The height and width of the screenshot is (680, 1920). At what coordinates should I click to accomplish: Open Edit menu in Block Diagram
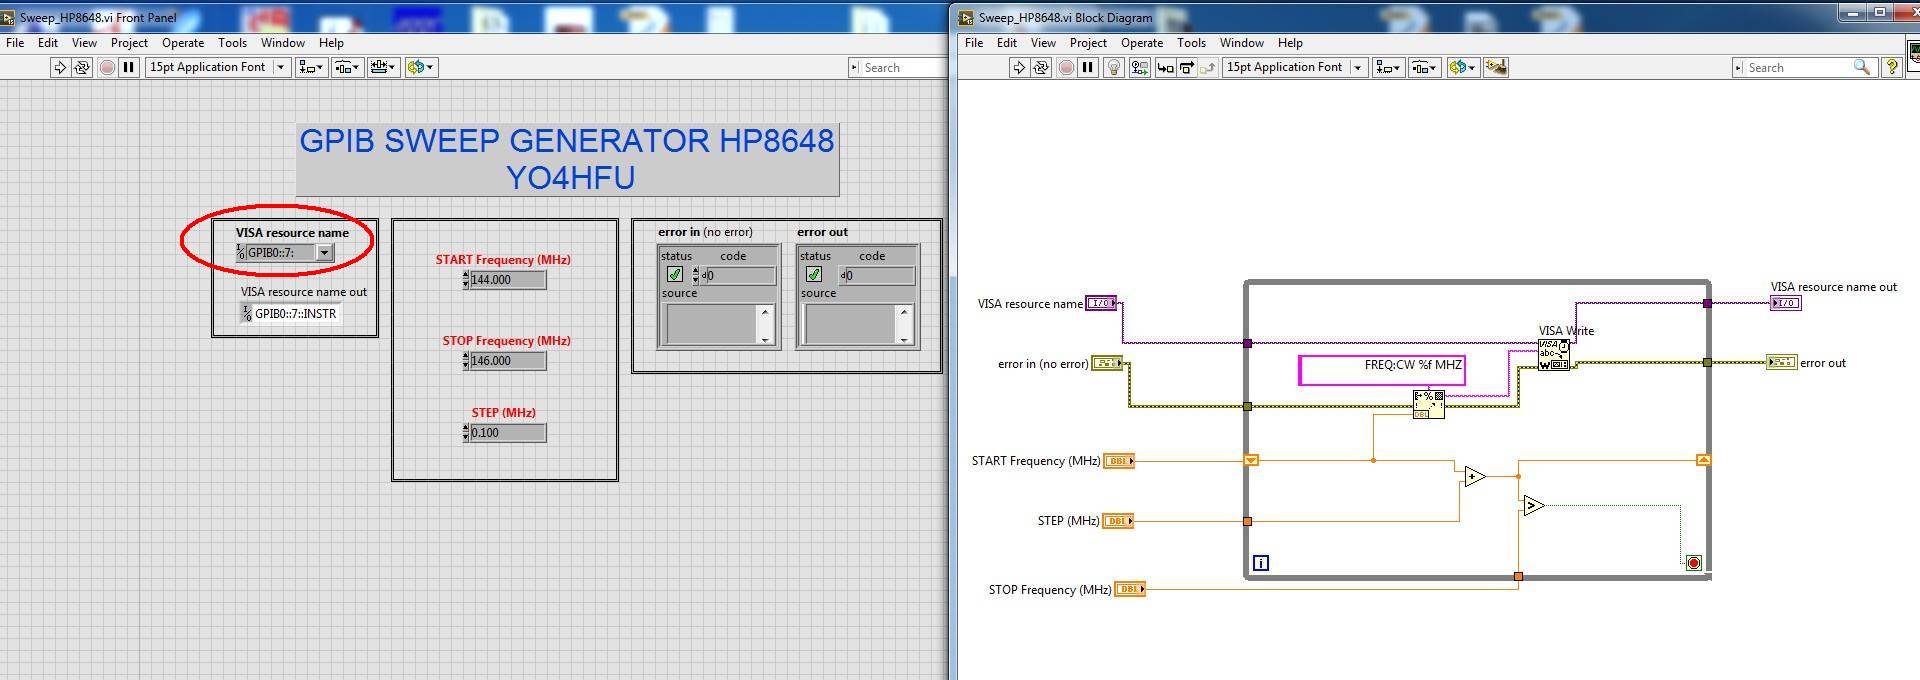point(1007,43)
